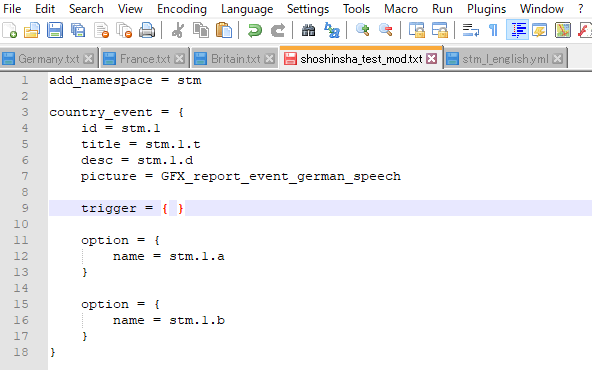This screenshot has height=370, width=592.
Task: Zoom out of the text
Action: (x=386, y=30)
